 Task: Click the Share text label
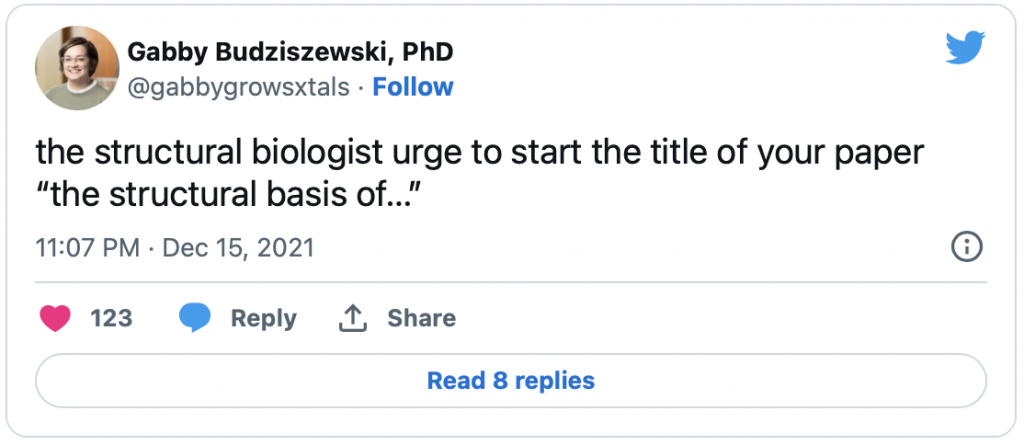click(x=422, y=318)
